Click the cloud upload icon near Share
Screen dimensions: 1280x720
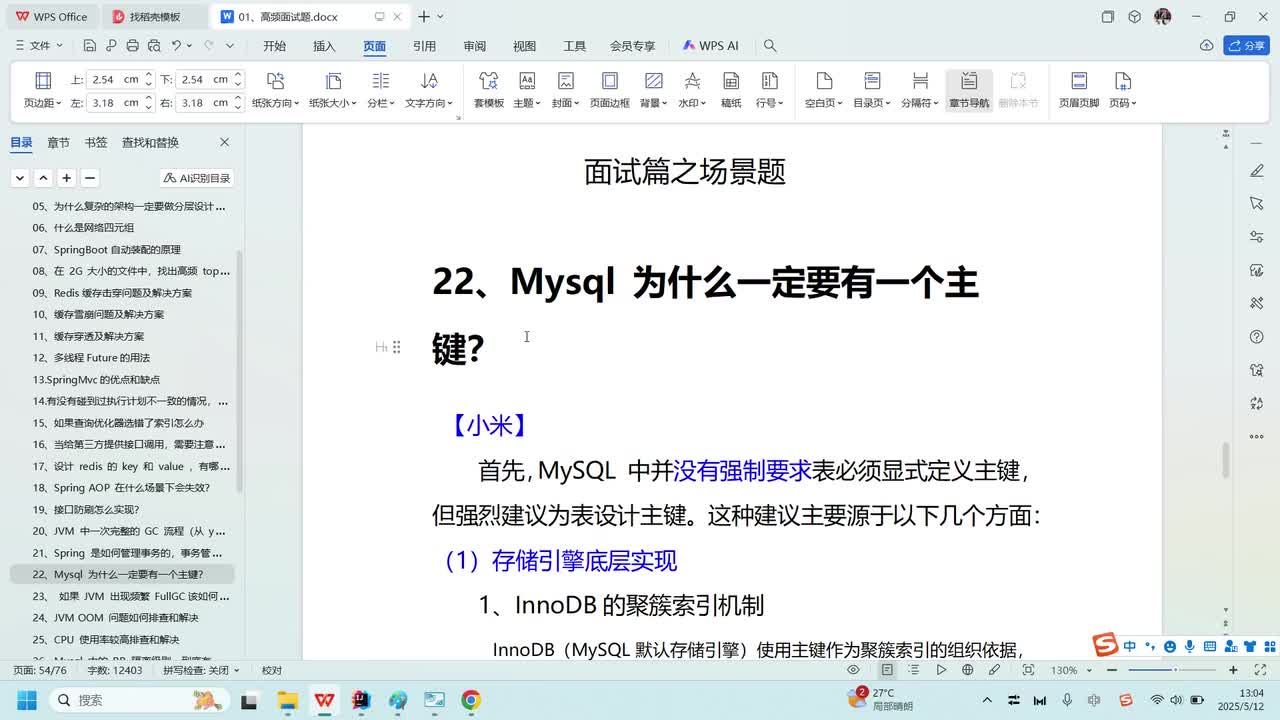1207,46
